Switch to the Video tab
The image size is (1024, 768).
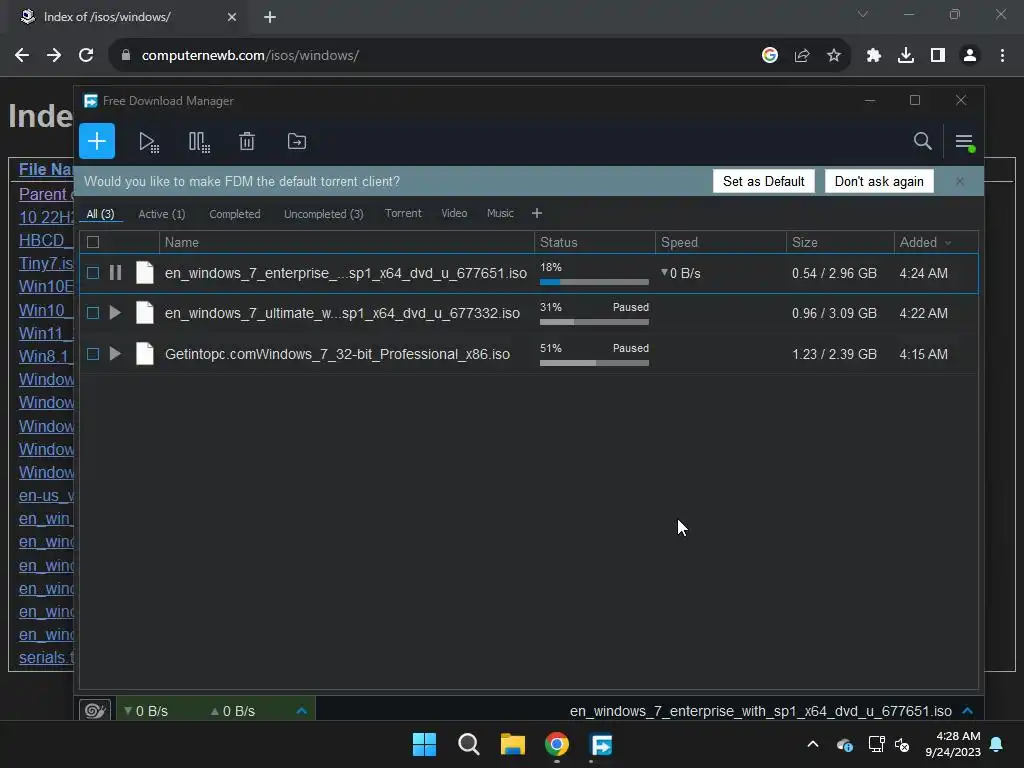(454, 214)
